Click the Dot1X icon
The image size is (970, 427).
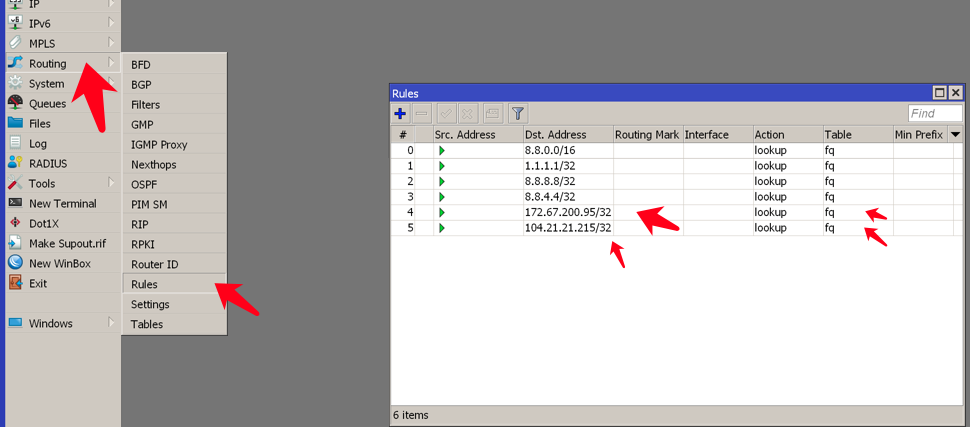16,223
